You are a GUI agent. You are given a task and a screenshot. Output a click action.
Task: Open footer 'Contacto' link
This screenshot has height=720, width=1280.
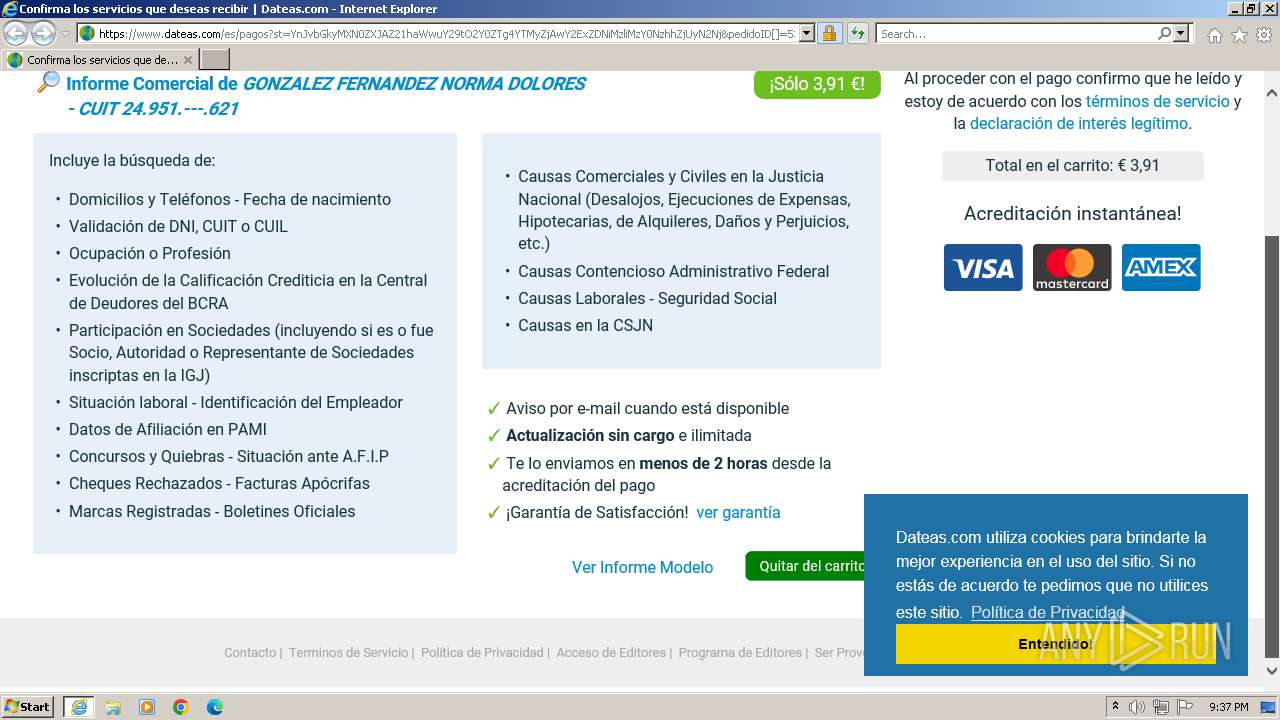250,653
